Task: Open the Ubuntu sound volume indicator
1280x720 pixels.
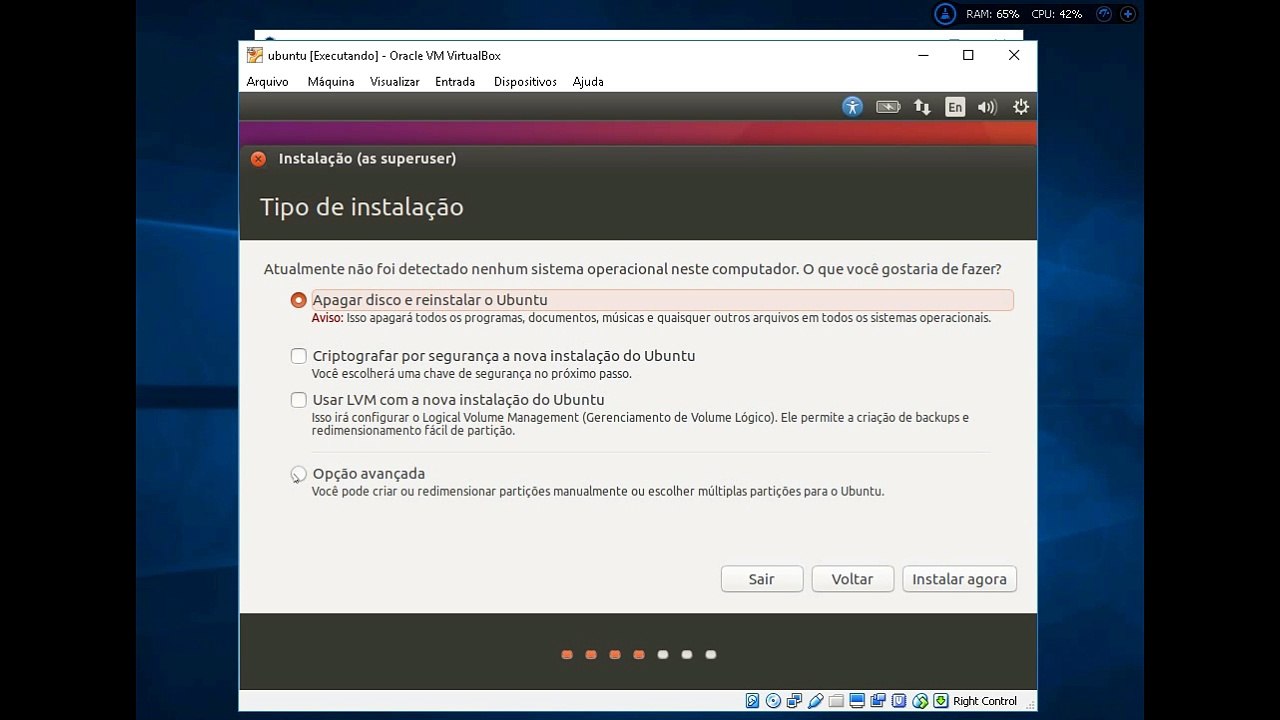Action: pos(987,107)
